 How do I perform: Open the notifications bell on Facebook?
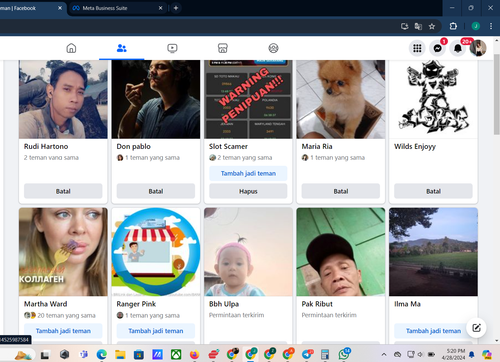pos(458,48)
